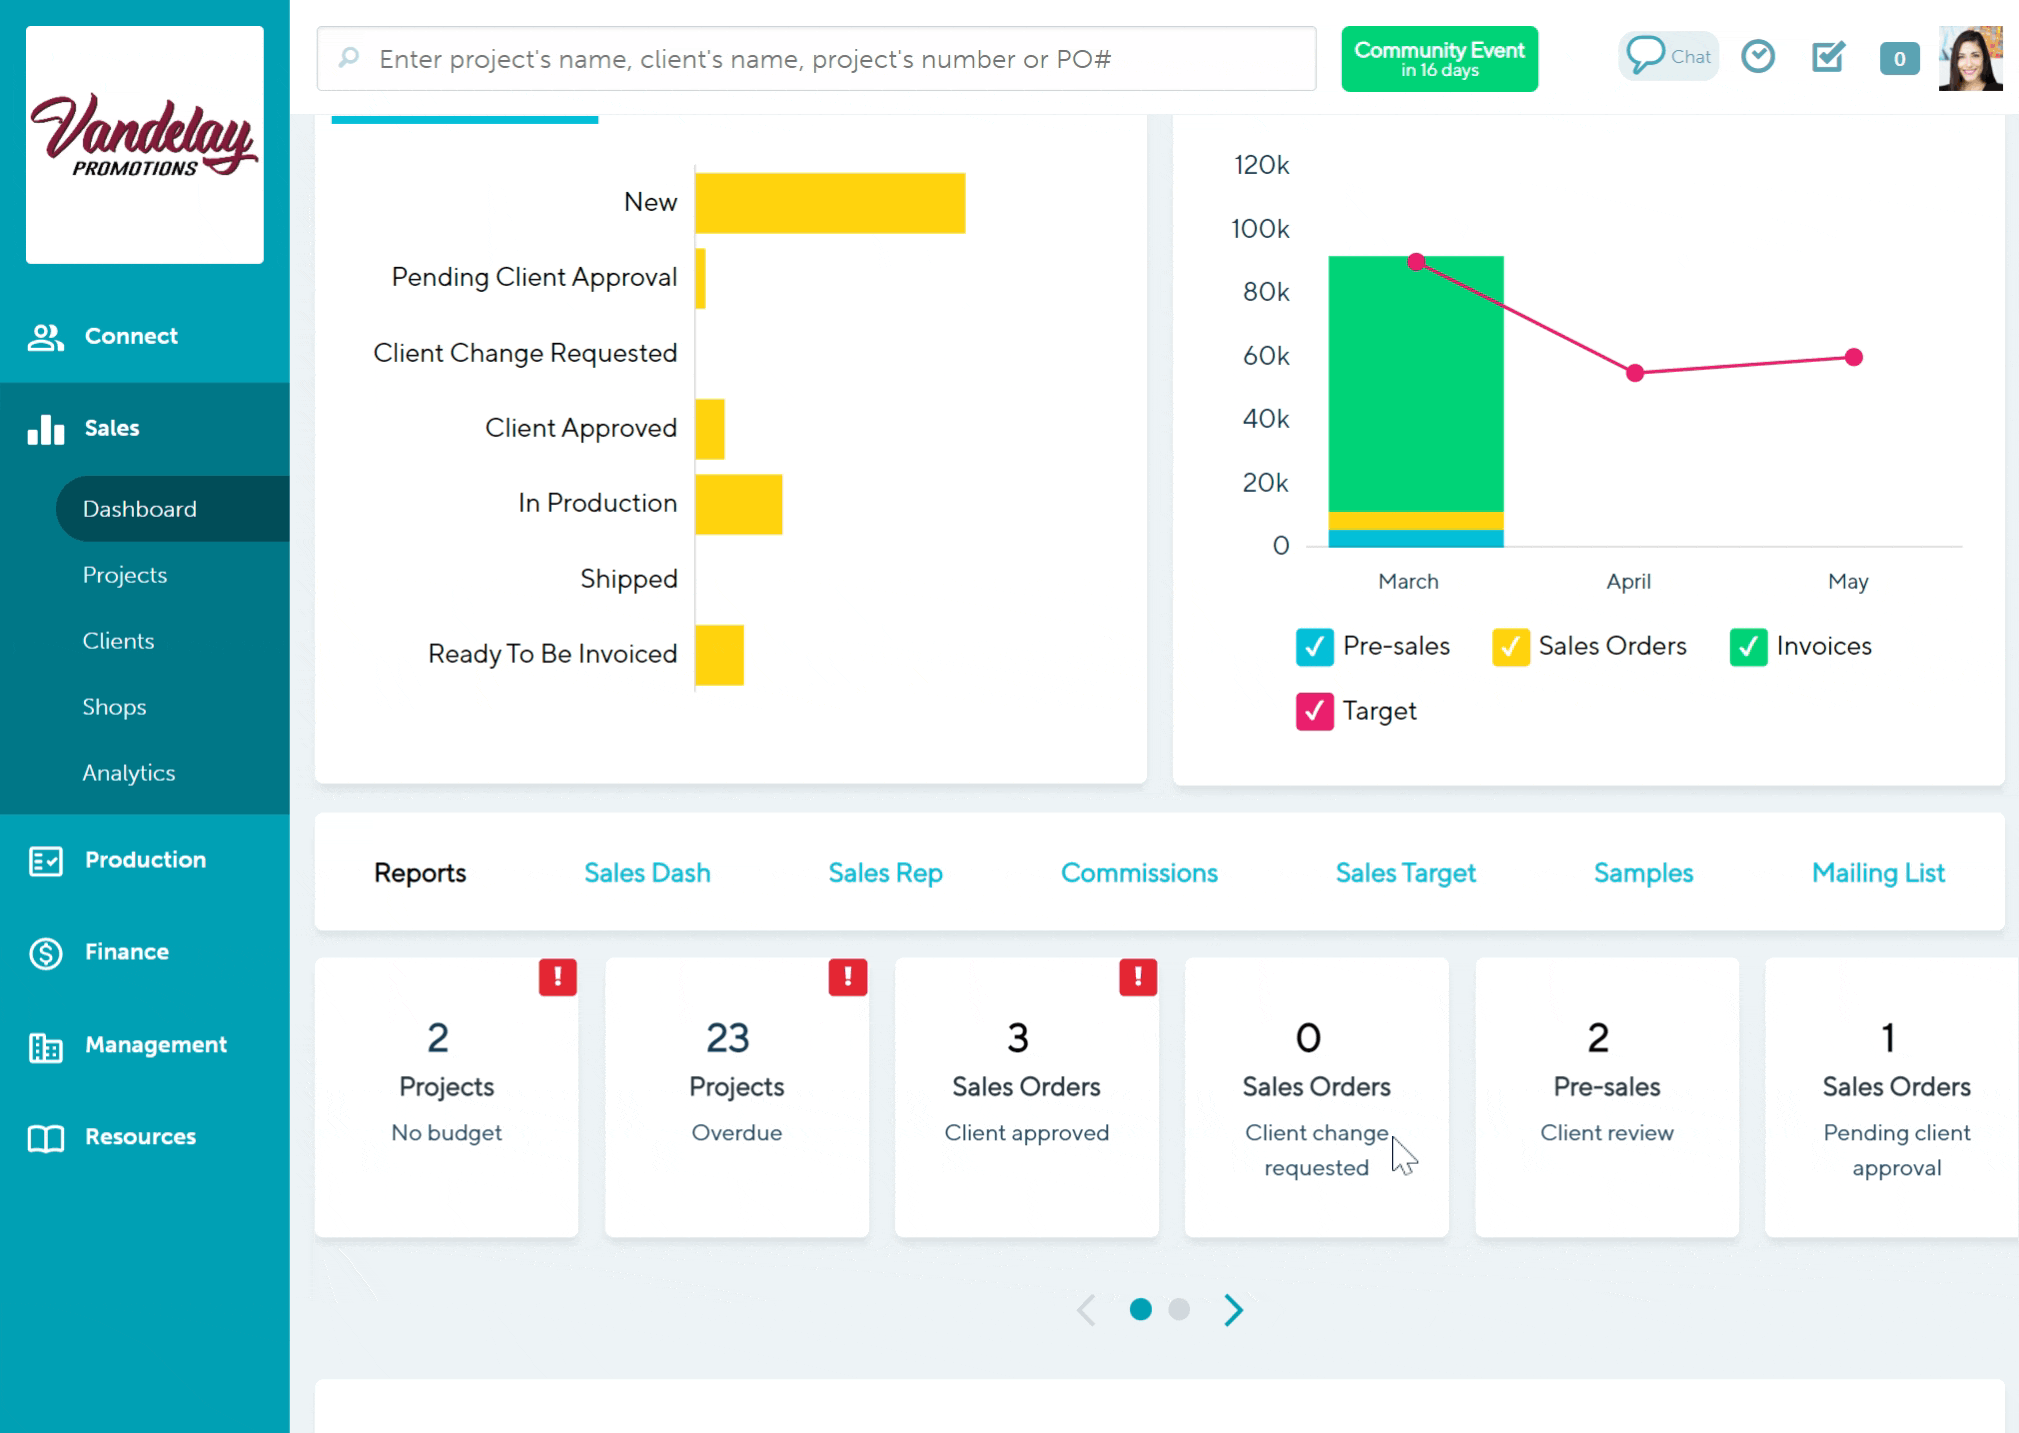Toggle the Target line checkbox off
Screen dimensions: 2019x1433
click(1314, 711)
